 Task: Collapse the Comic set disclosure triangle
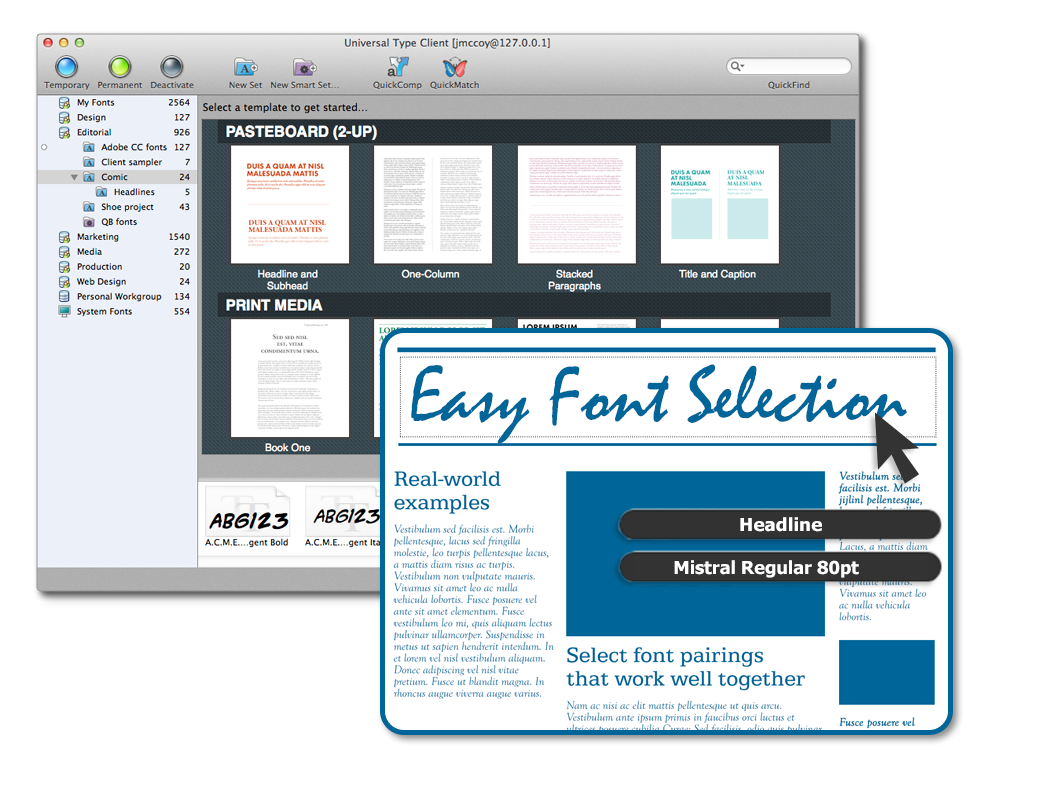tap(74, 177)
